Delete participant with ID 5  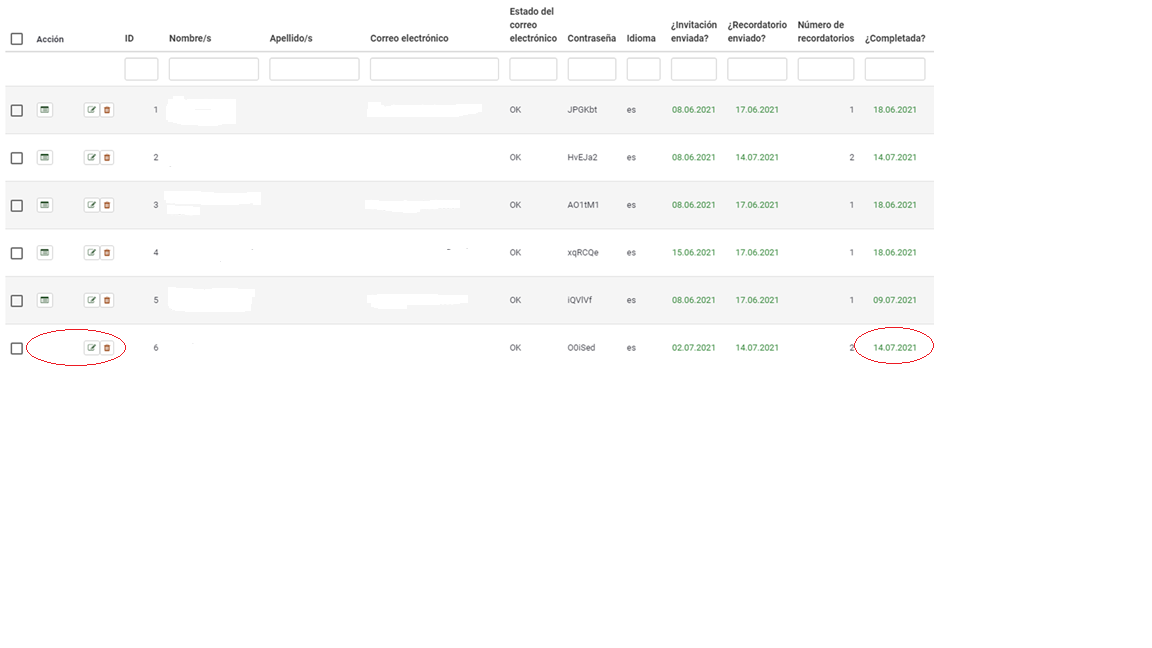coord(107,300)
